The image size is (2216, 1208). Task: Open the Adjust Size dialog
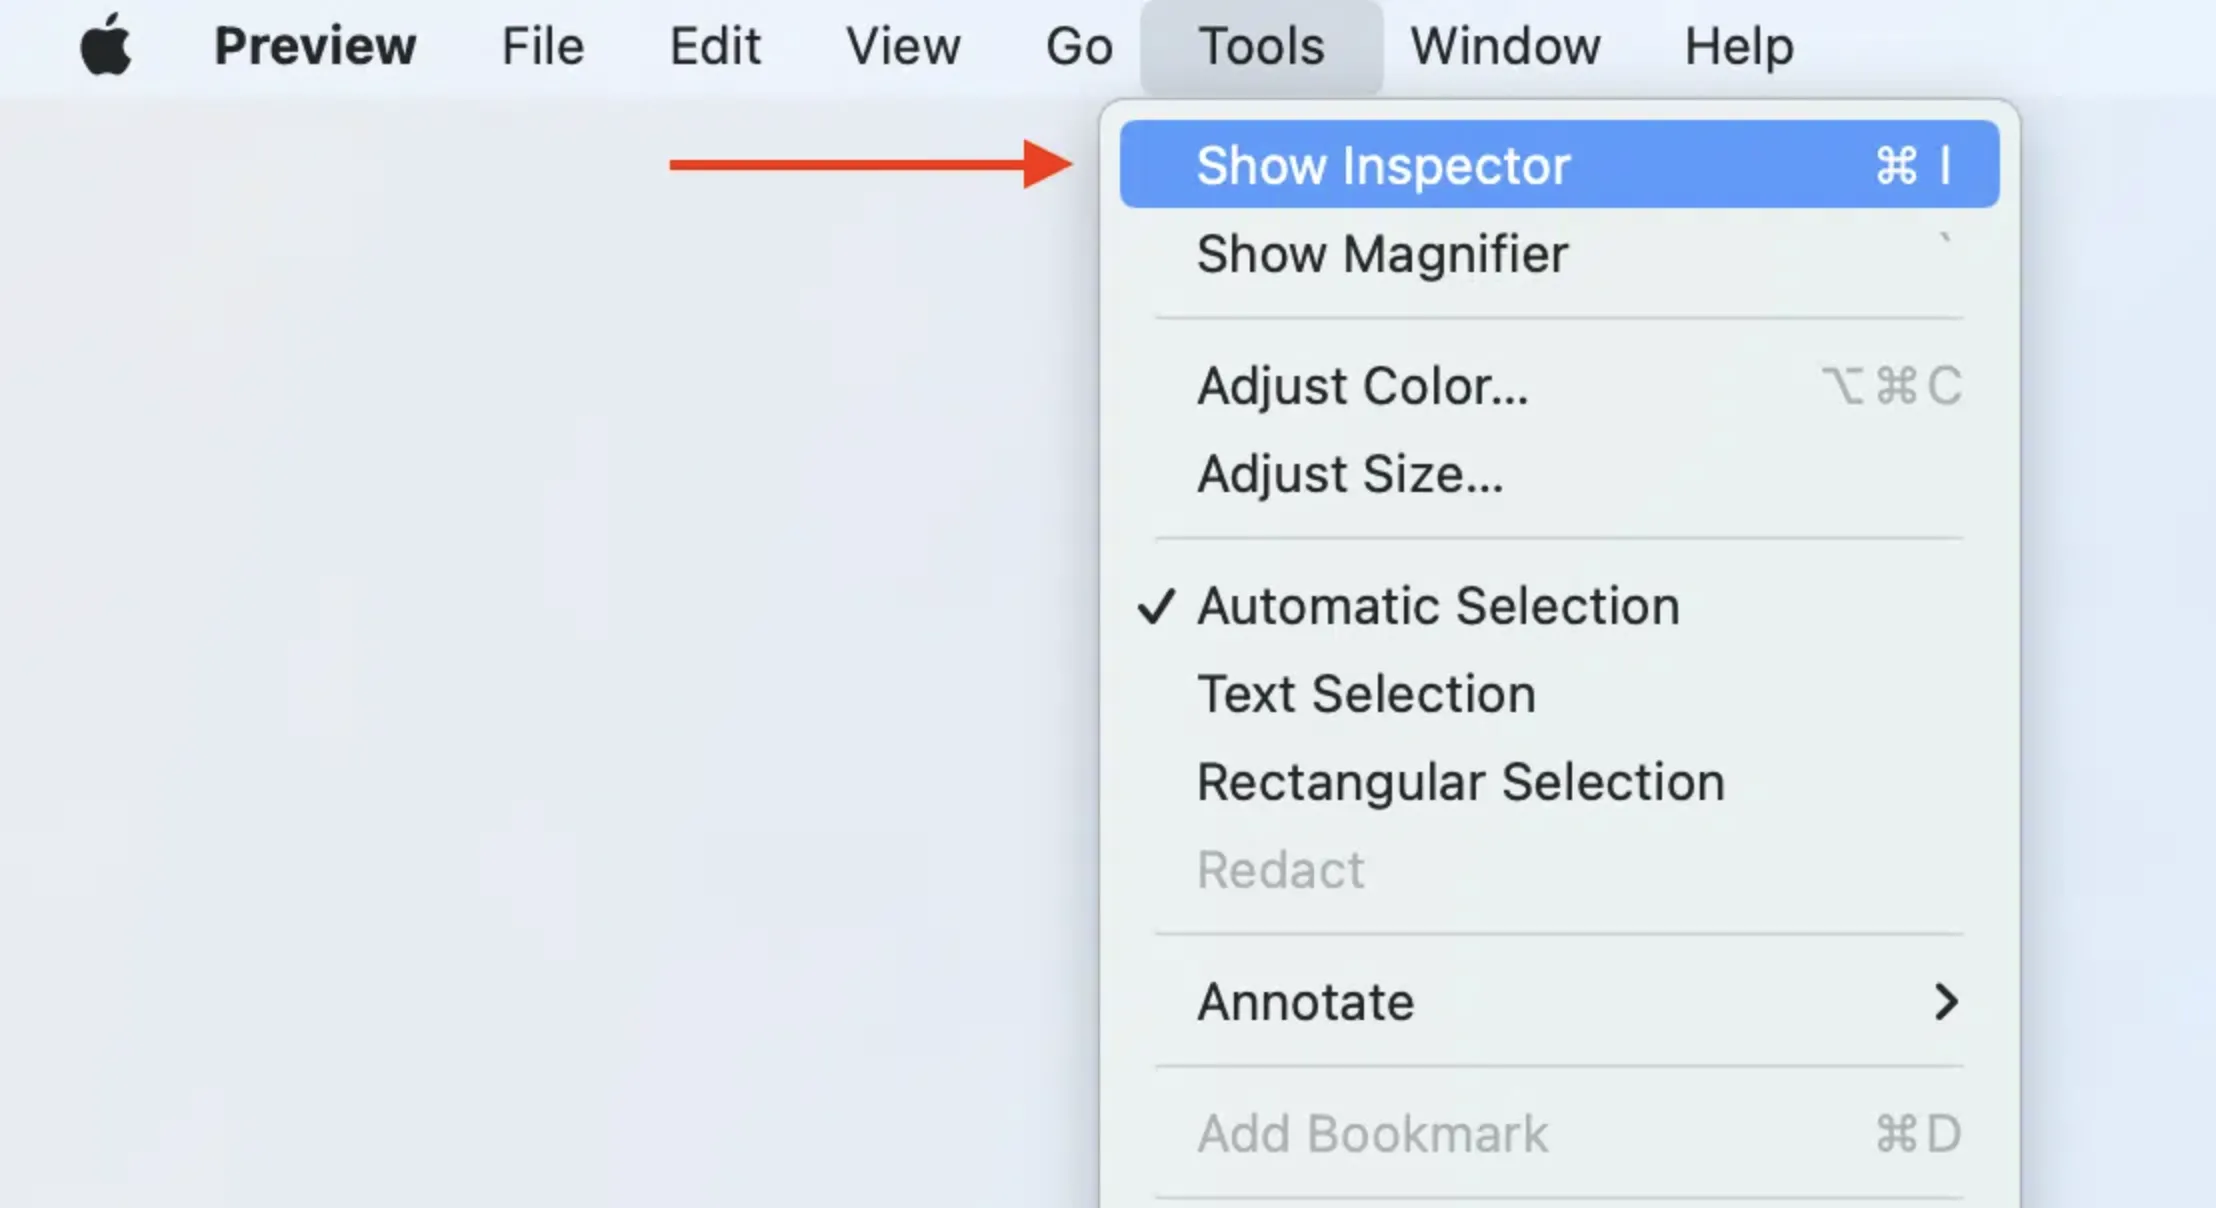point(1350,473)
